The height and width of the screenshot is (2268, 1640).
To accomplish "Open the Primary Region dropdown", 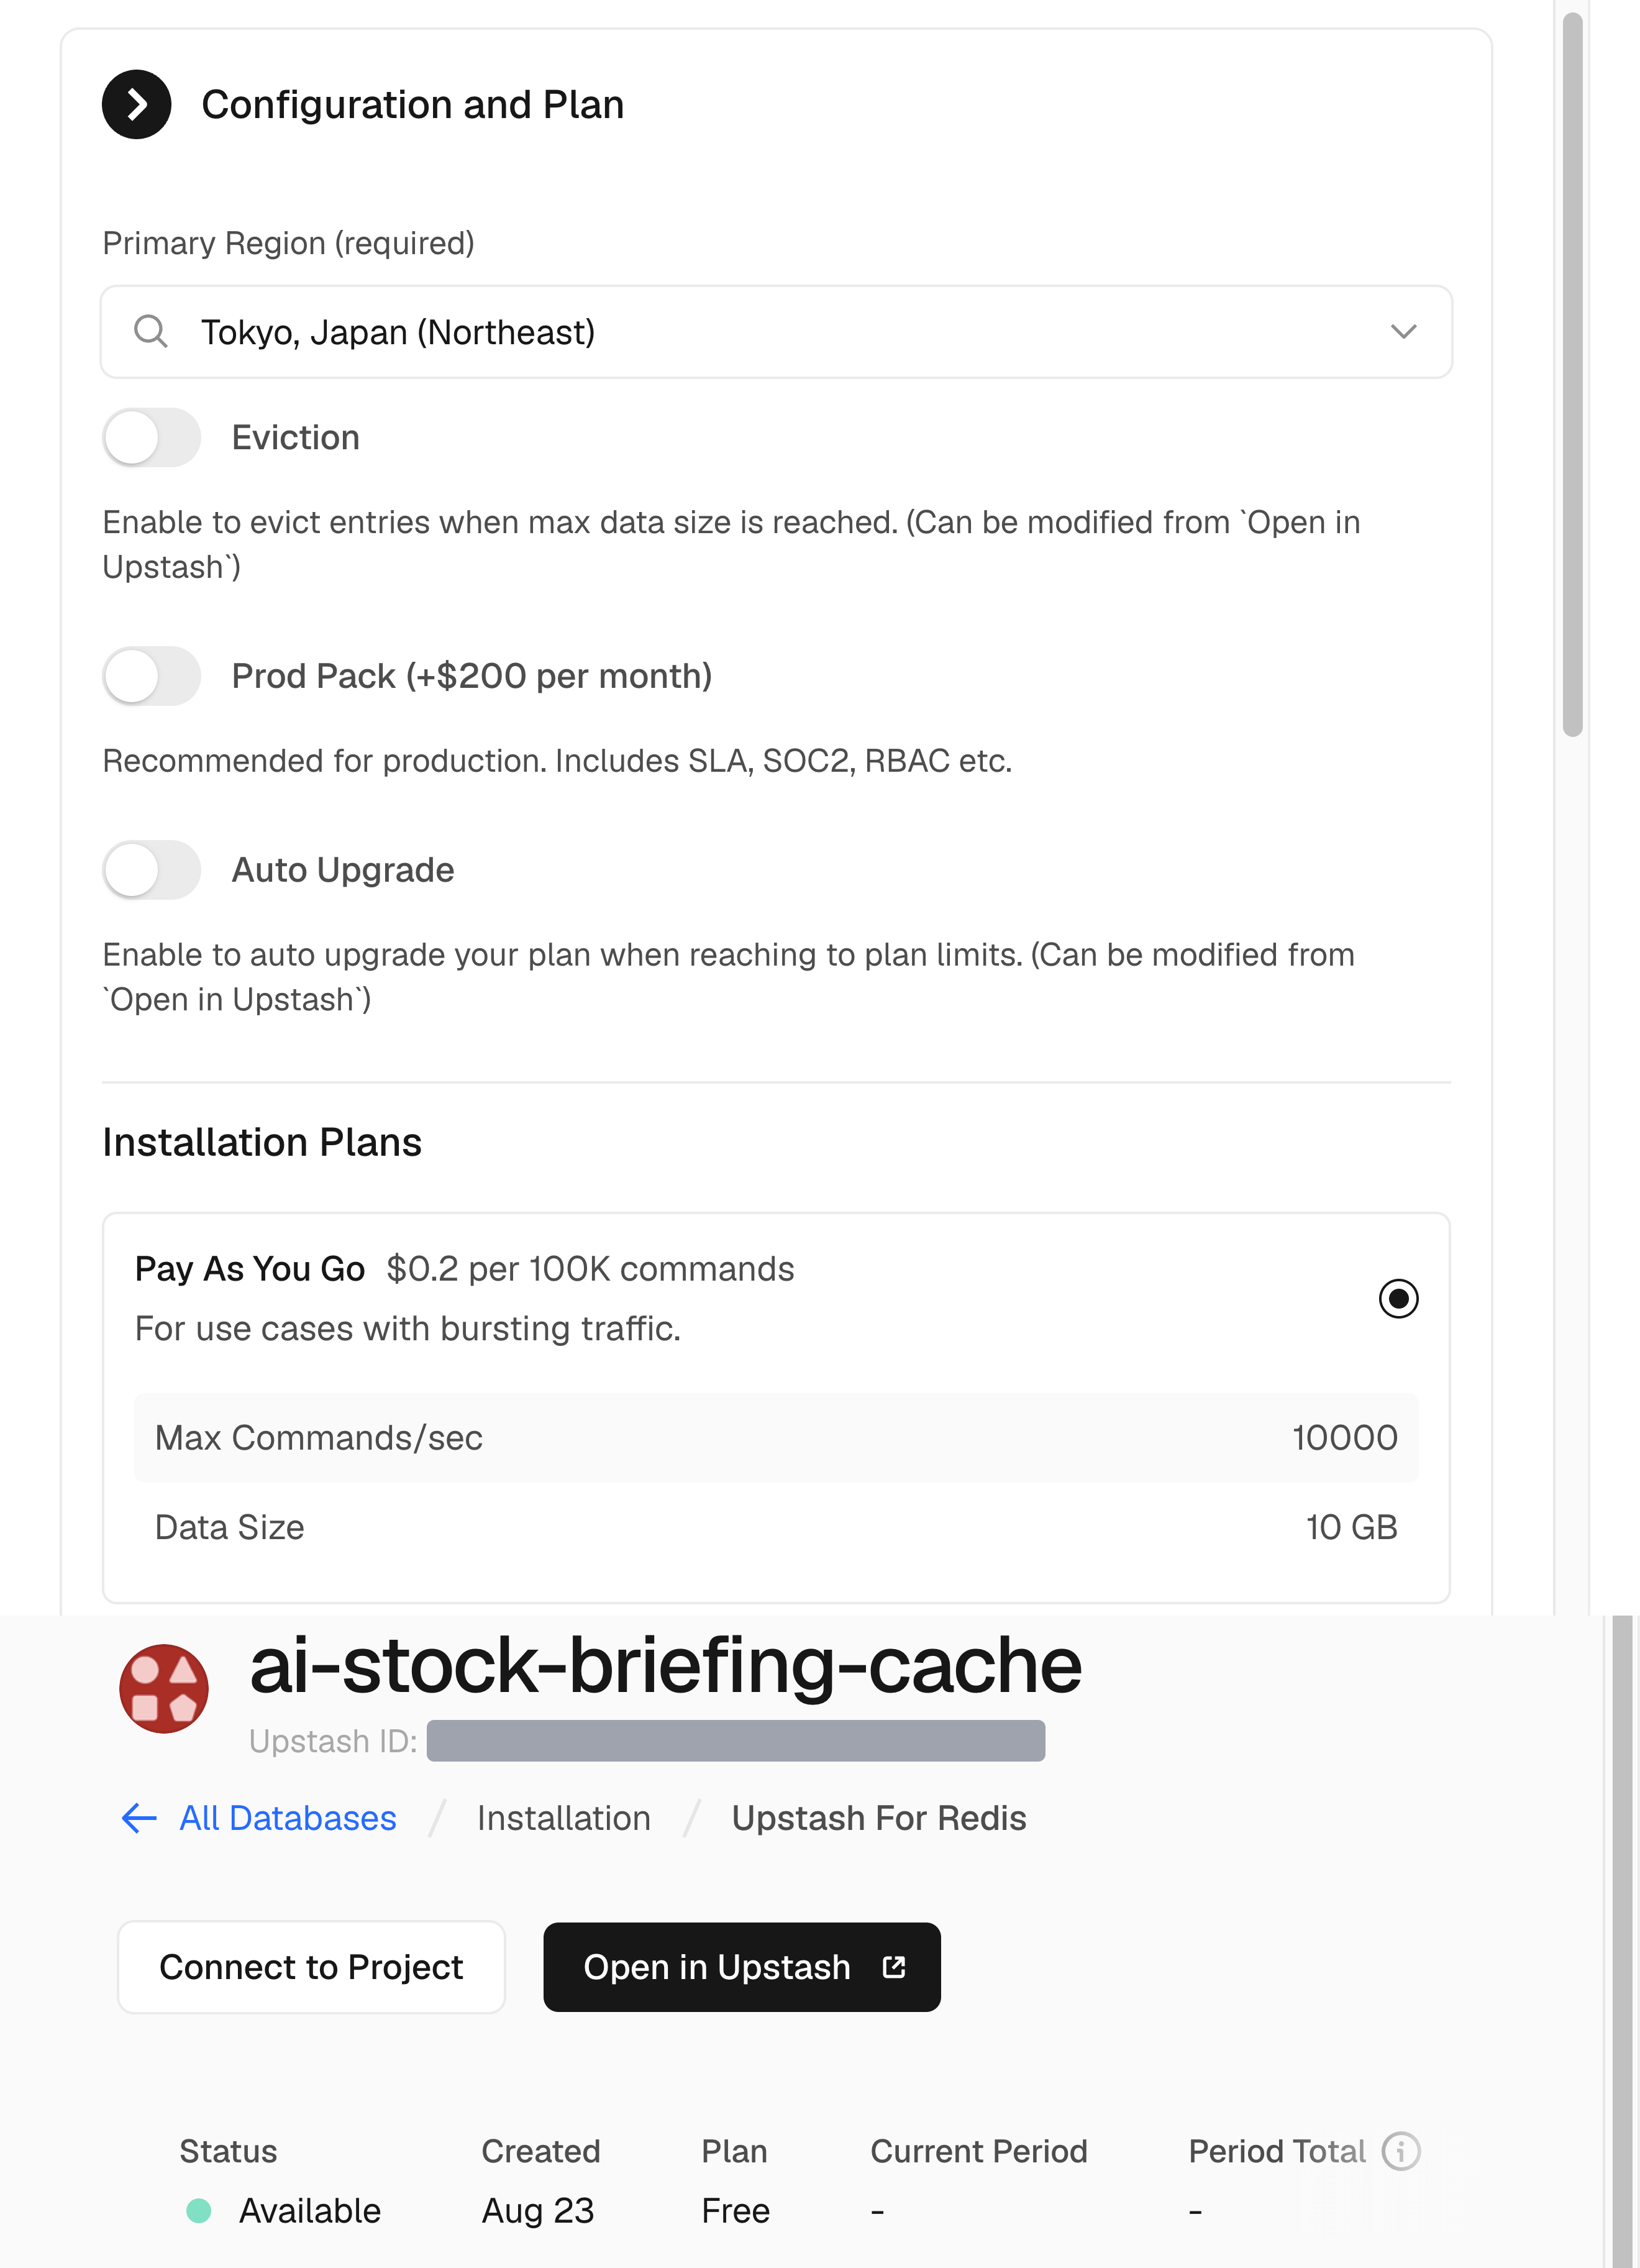I will pyautogui.click(x=776, y=332).
